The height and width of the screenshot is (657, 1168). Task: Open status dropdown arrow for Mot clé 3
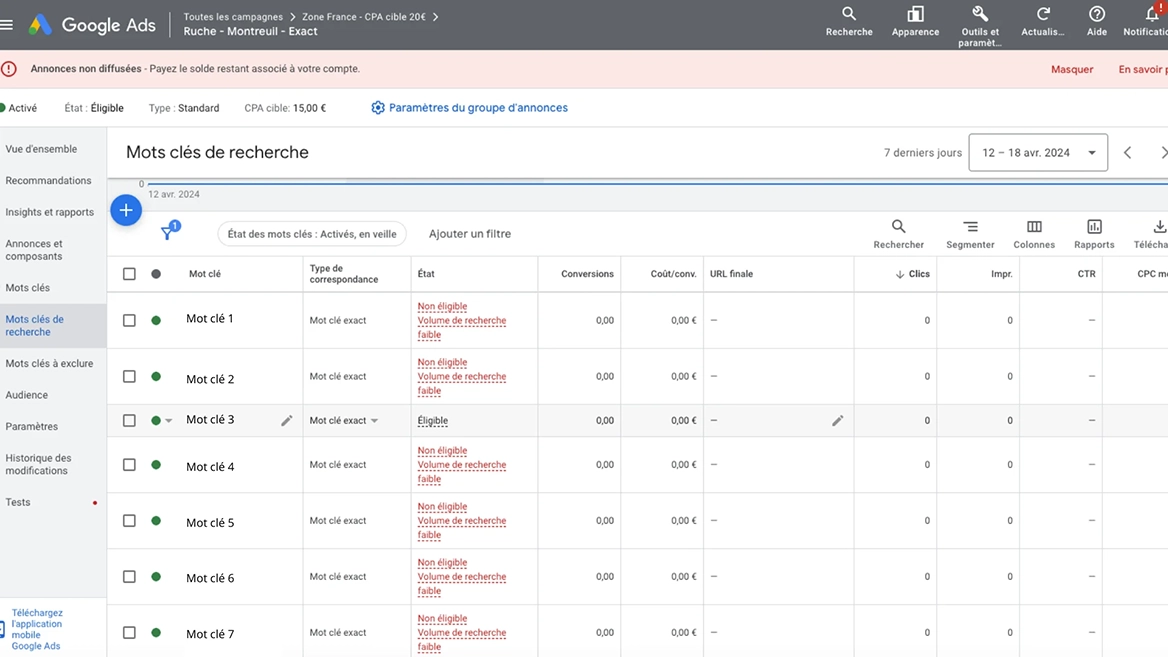click(x=169, y=421)
